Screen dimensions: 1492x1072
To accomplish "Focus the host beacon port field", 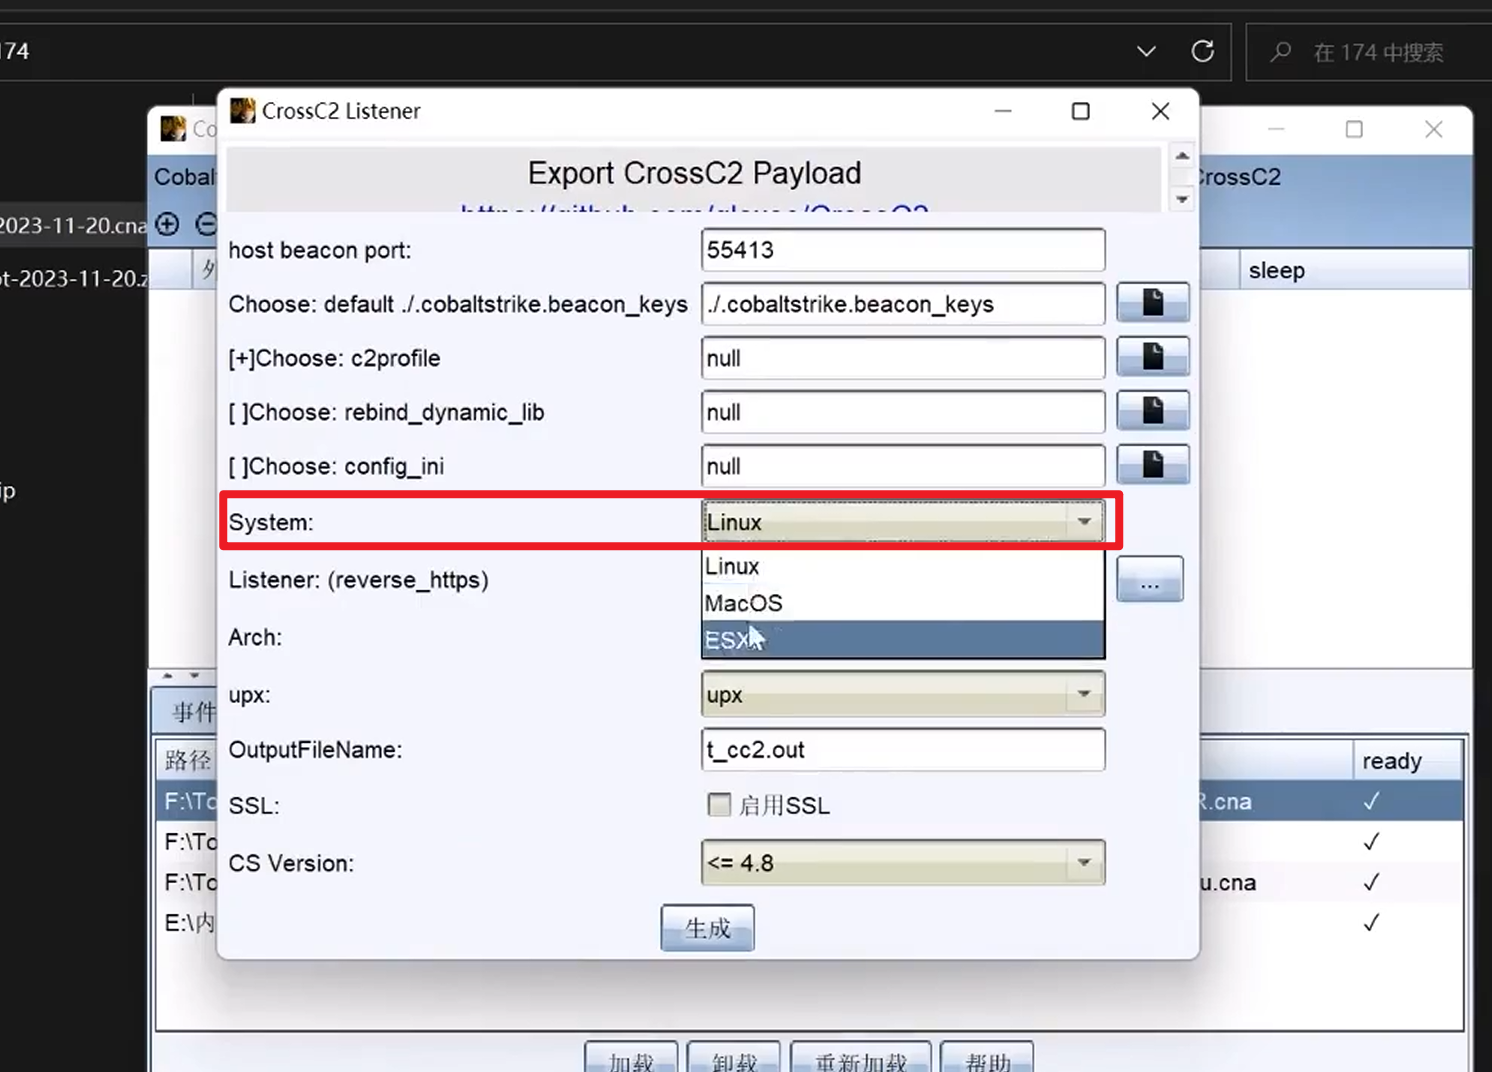I will (x=903, y=250).
